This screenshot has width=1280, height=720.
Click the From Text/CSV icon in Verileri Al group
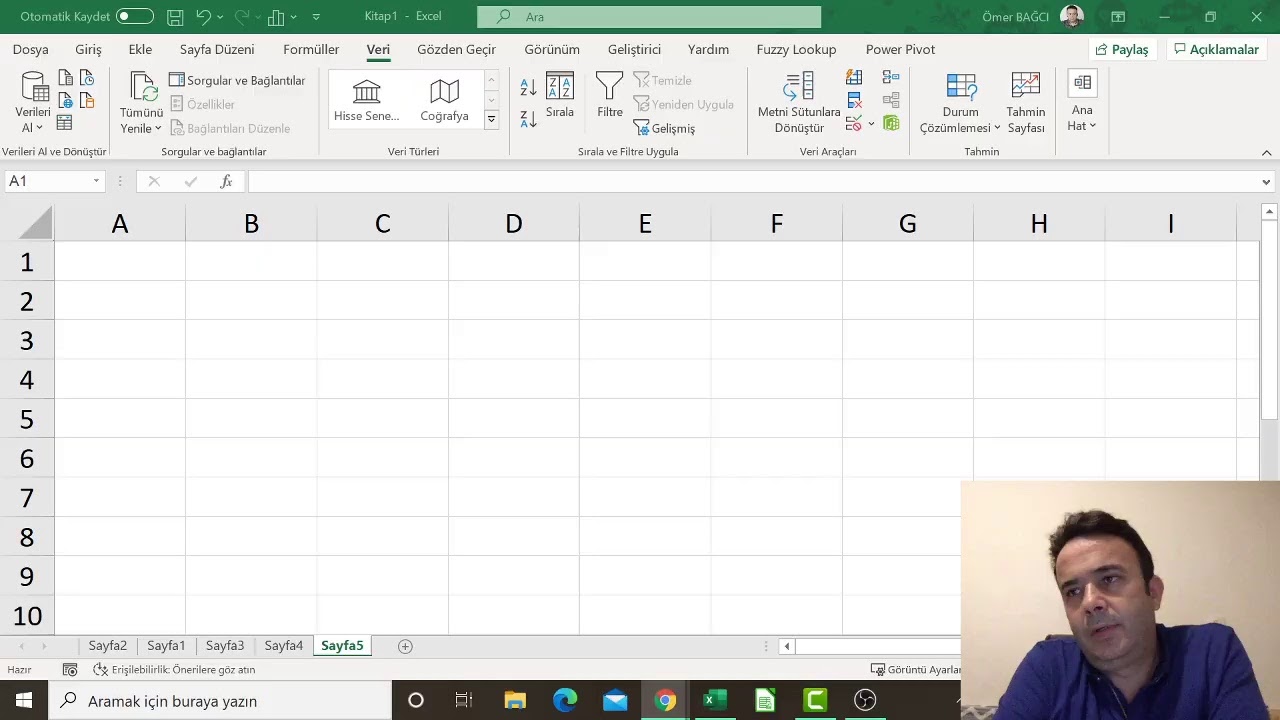(x=66, y=78)
